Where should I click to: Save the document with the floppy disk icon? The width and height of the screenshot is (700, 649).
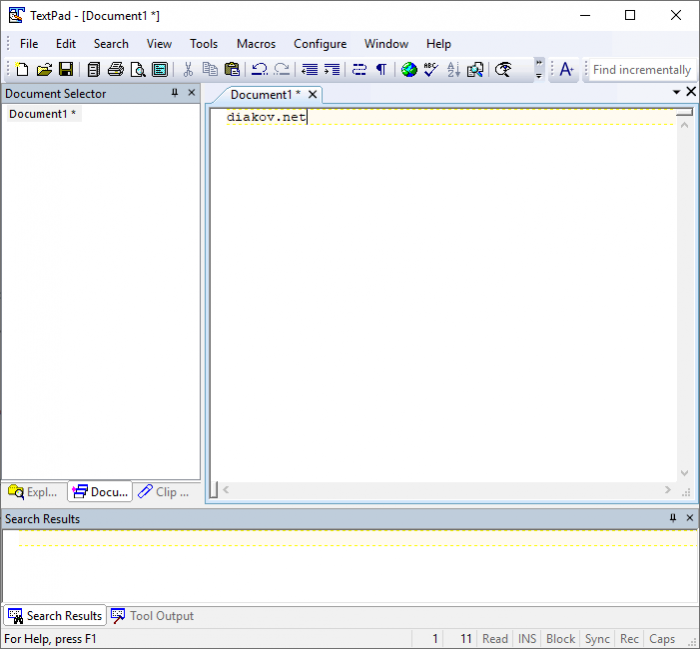pyautogui.click(x=66, y=70)
